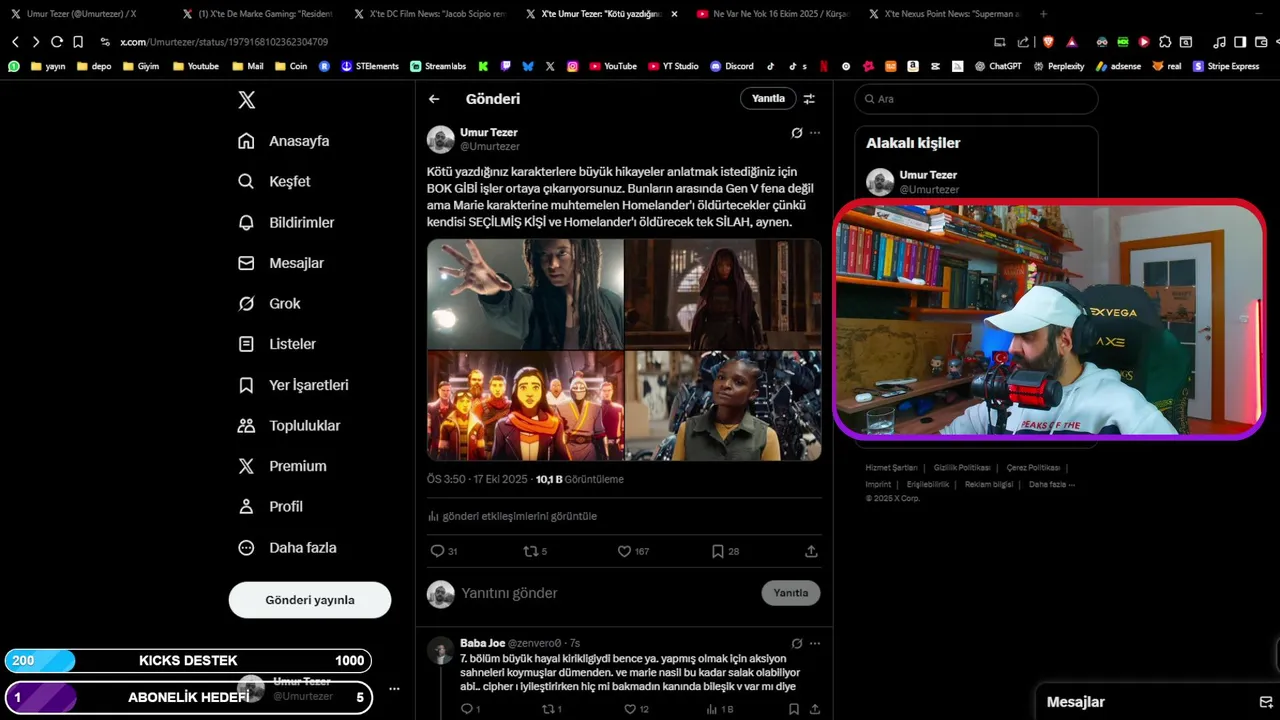Like Baba Joe's reply with 12 likes
1280x720 pixels.
(x=630, y=709)
